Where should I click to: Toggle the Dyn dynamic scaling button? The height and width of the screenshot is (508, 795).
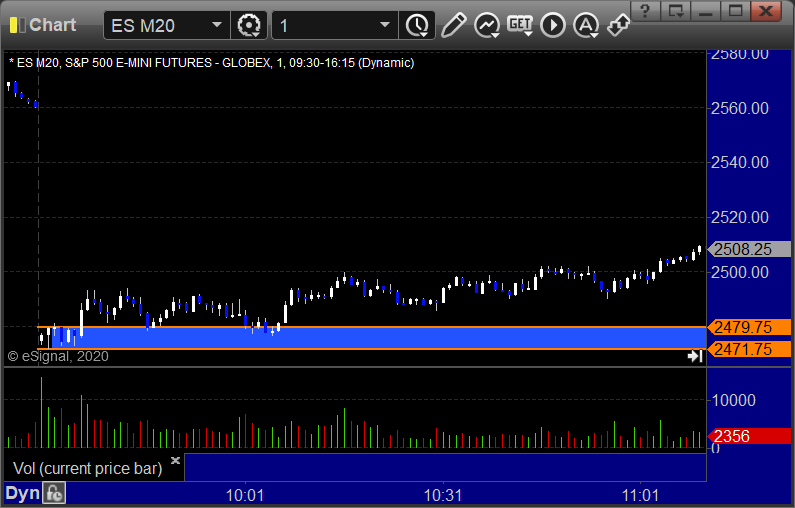point(22,493)
